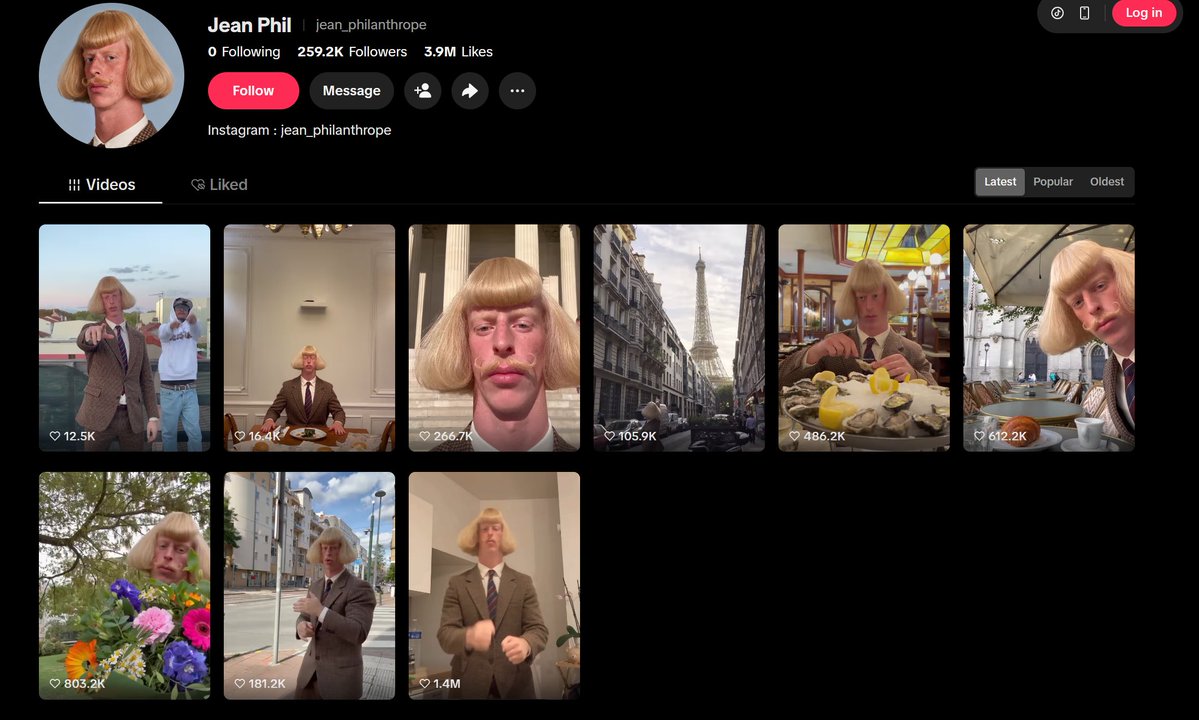Sort videos by Popular
This screenshot has width=1199, height=720.
pyautogui.click(x=1053, y=182)
